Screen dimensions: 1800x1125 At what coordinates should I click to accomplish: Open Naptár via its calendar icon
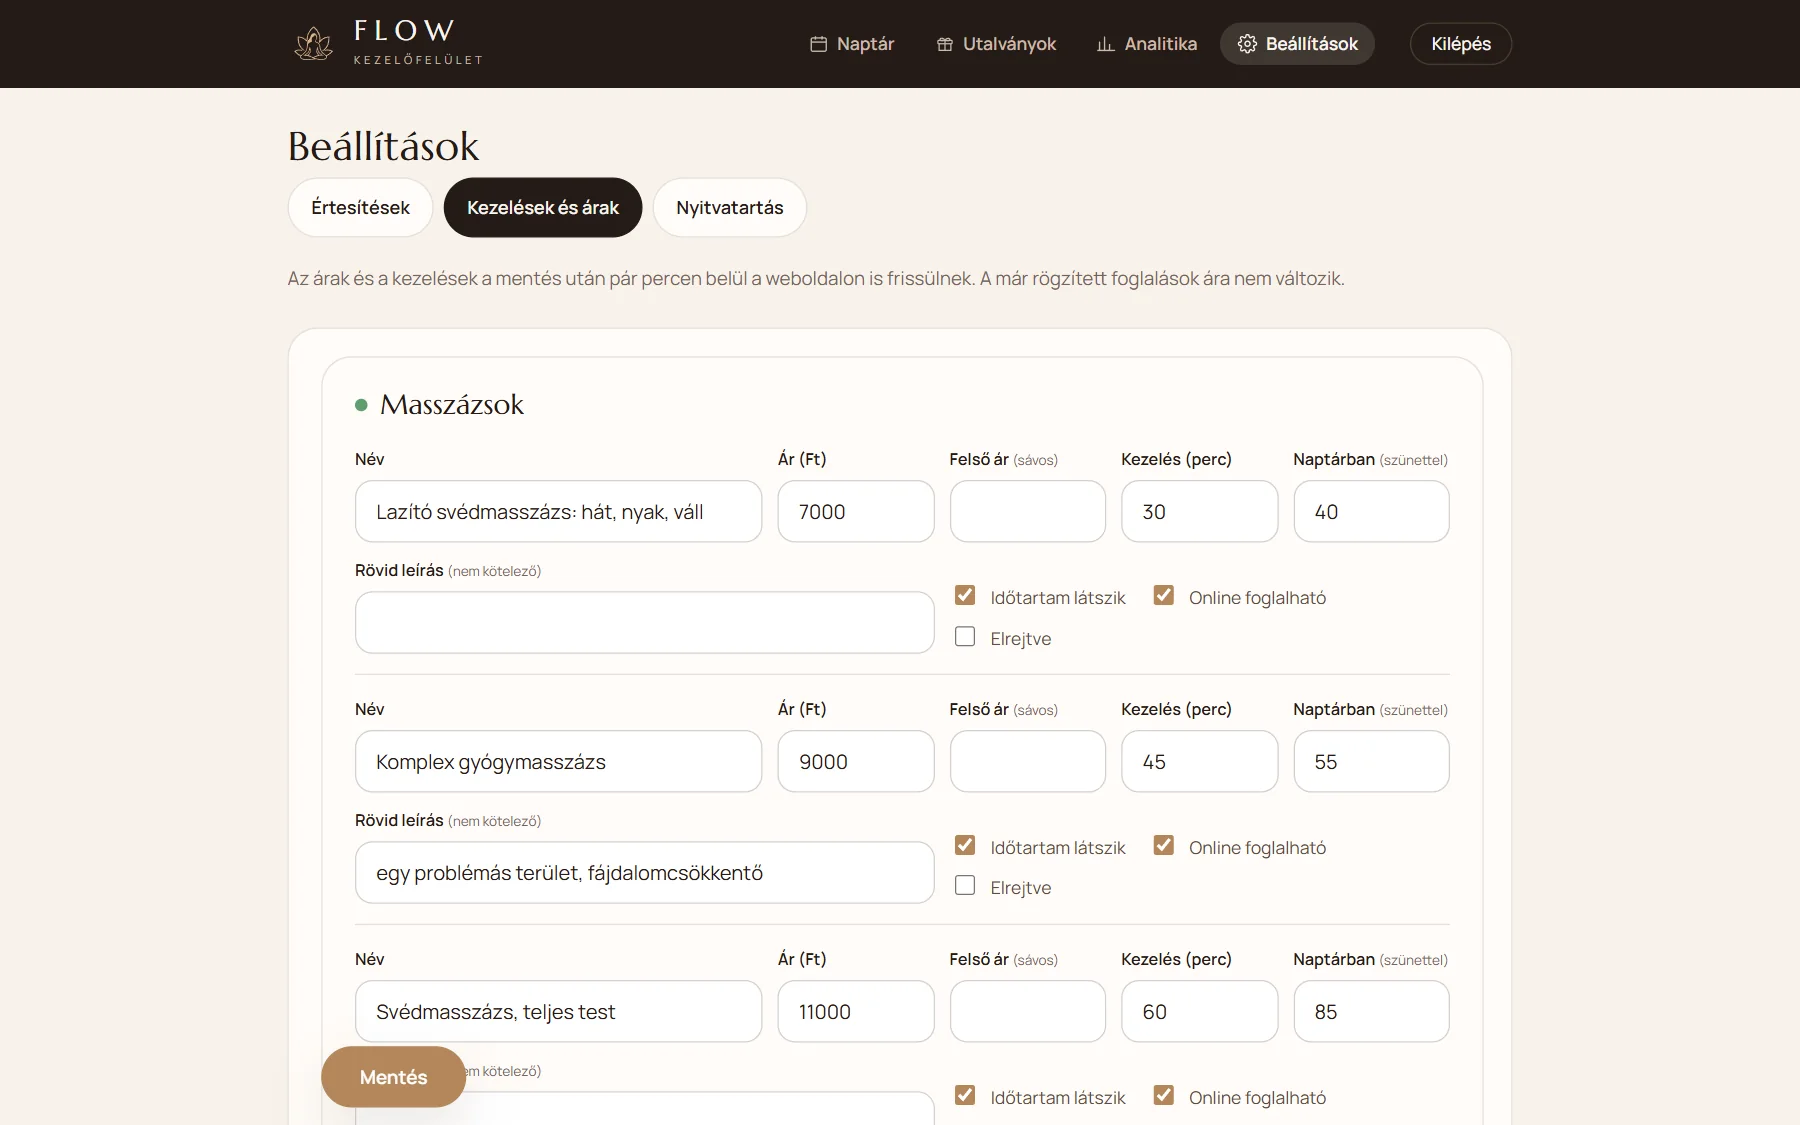(x=818, y=44)
